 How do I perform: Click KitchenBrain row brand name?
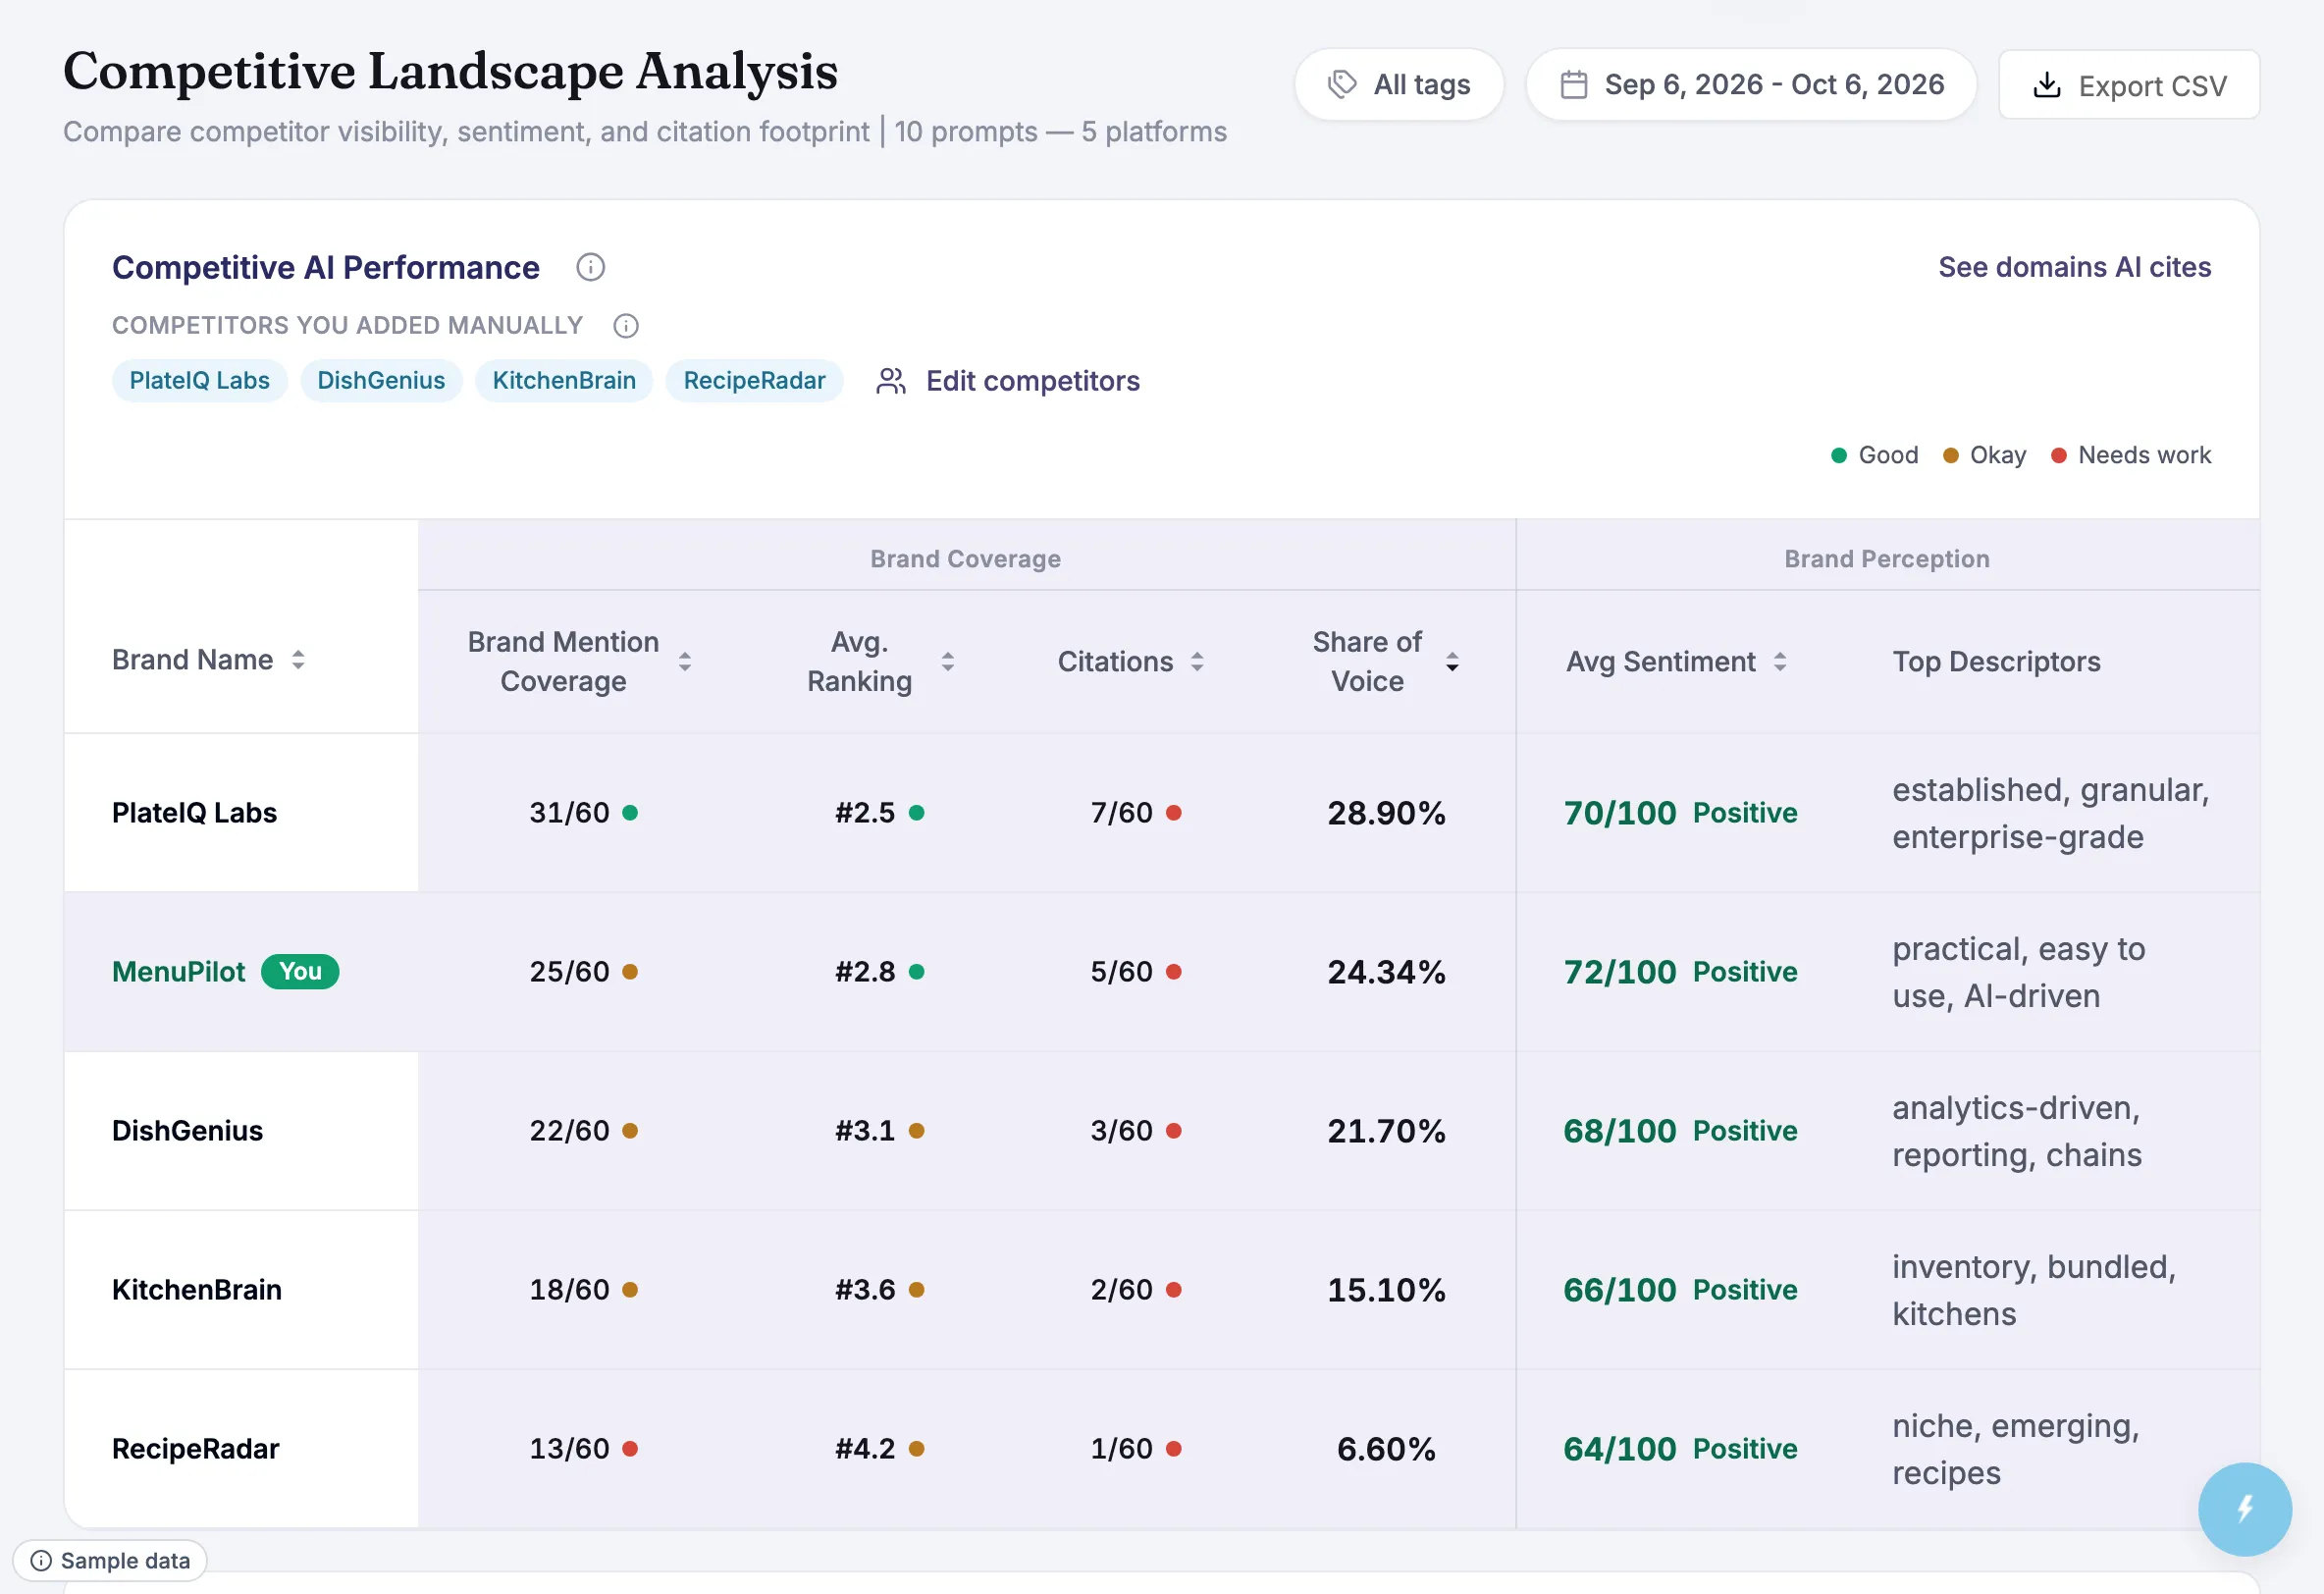(197, 1289)
